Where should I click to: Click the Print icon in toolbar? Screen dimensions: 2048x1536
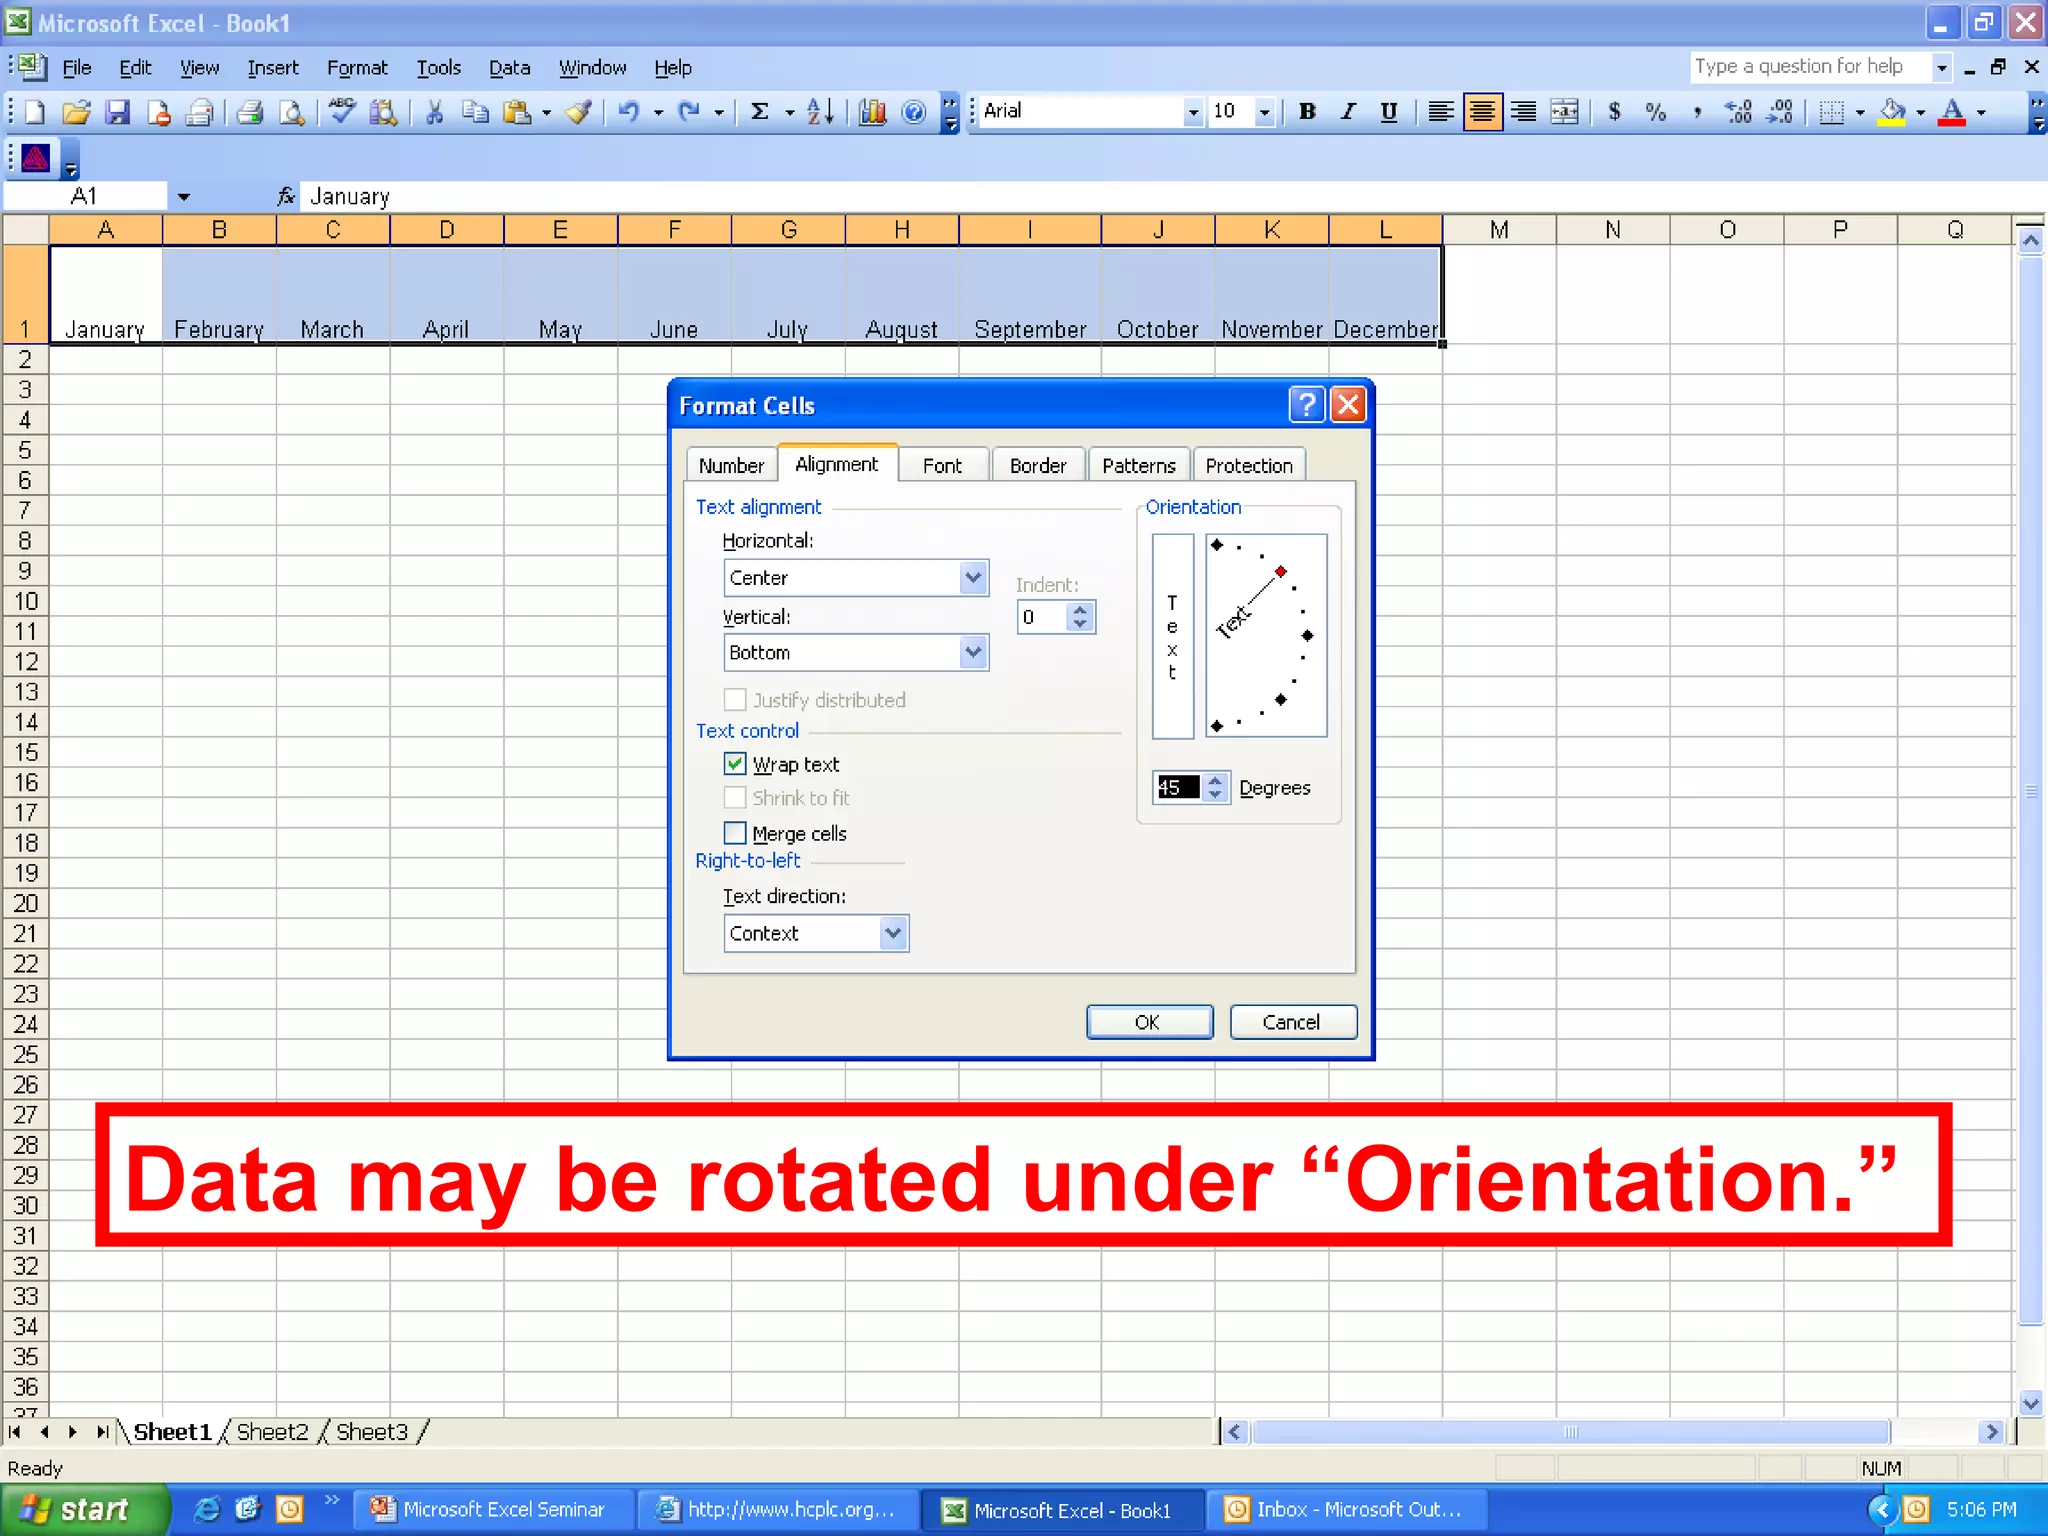point(250,112)
